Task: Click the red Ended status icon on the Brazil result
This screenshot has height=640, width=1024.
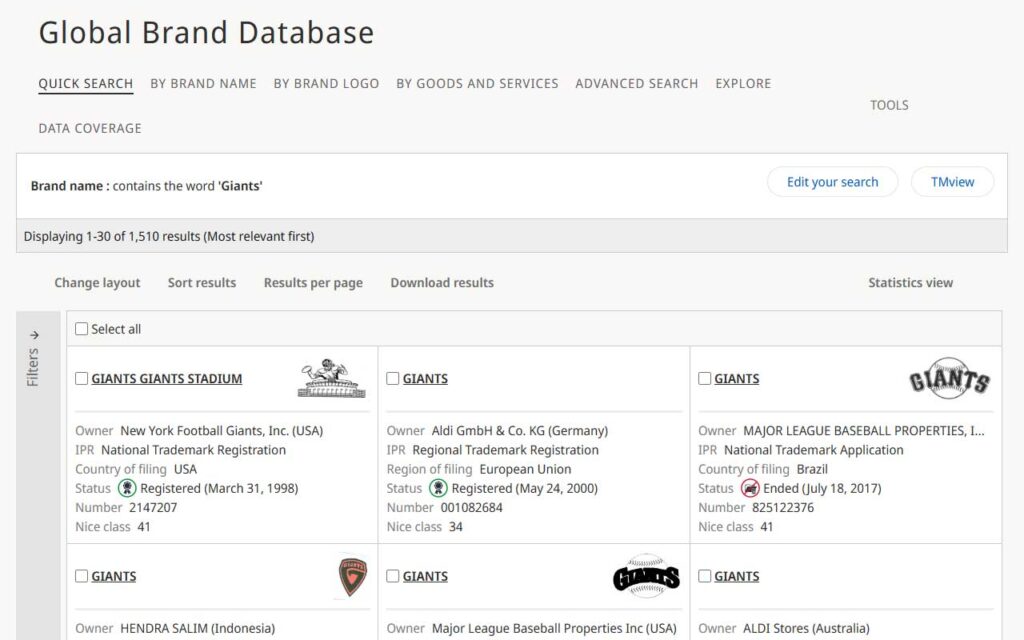Action: [749, 488]
